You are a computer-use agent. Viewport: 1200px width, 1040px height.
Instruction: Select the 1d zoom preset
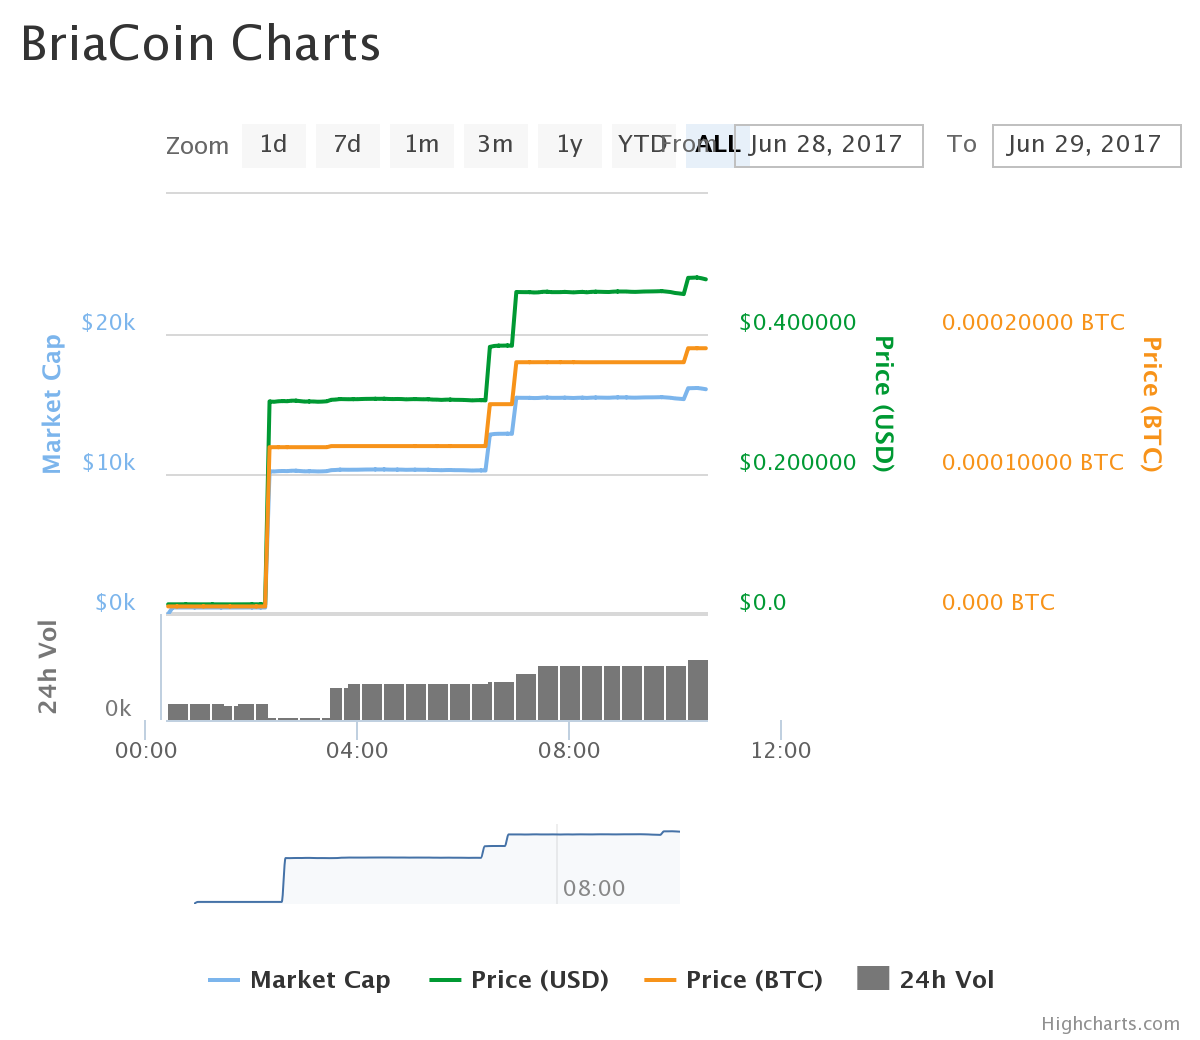(x=273, y=145)
